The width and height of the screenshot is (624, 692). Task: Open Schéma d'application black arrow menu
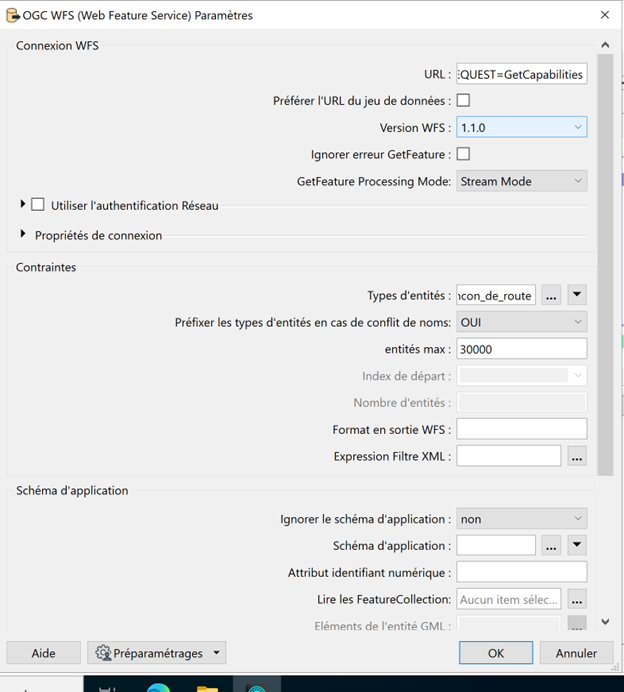(577, 545)
